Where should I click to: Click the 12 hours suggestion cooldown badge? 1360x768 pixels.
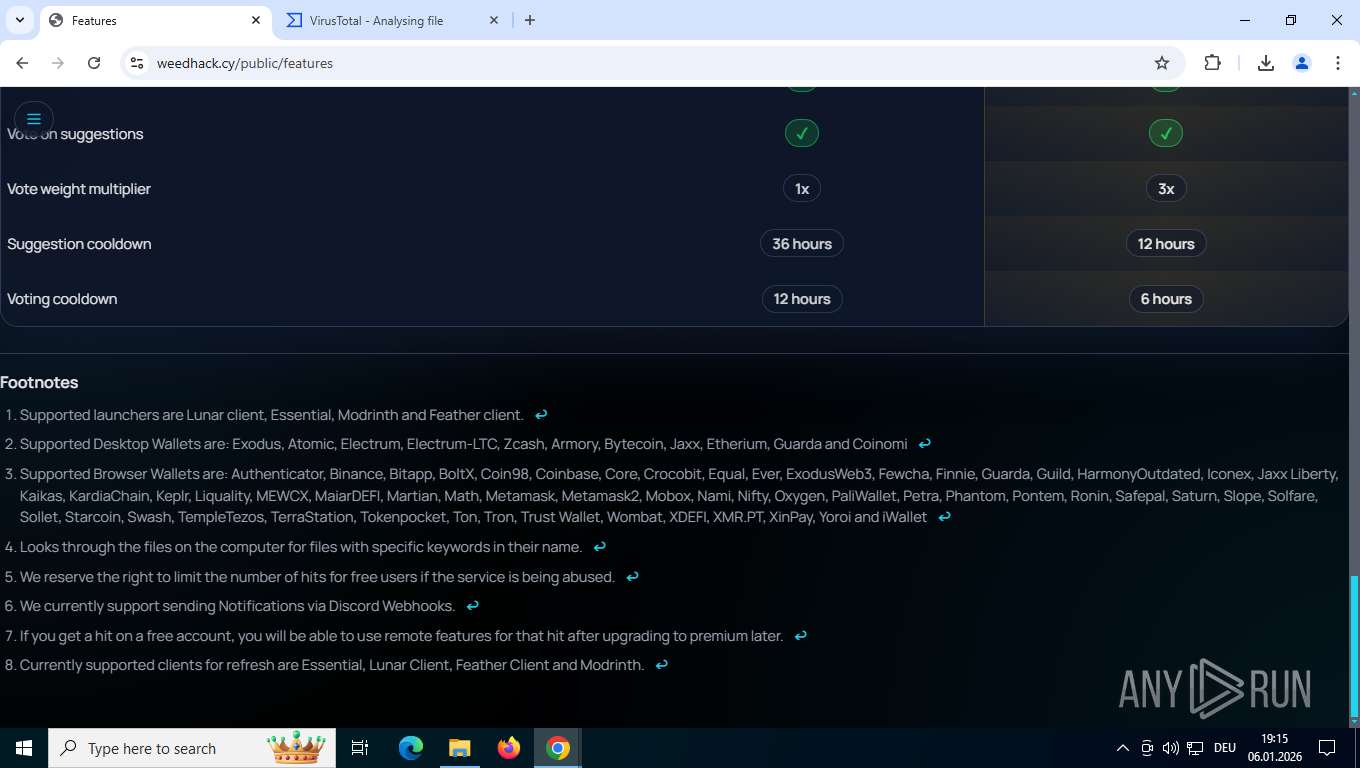(x=1166, y=244)
